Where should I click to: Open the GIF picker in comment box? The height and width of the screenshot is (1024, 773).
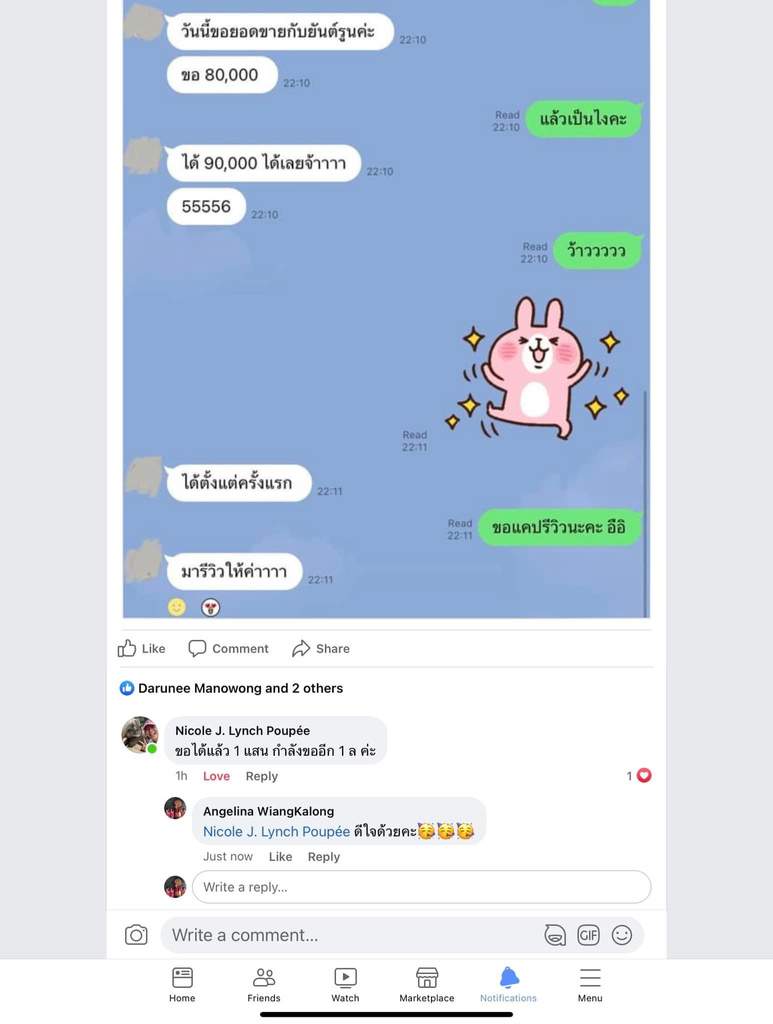tap(588, 935)
